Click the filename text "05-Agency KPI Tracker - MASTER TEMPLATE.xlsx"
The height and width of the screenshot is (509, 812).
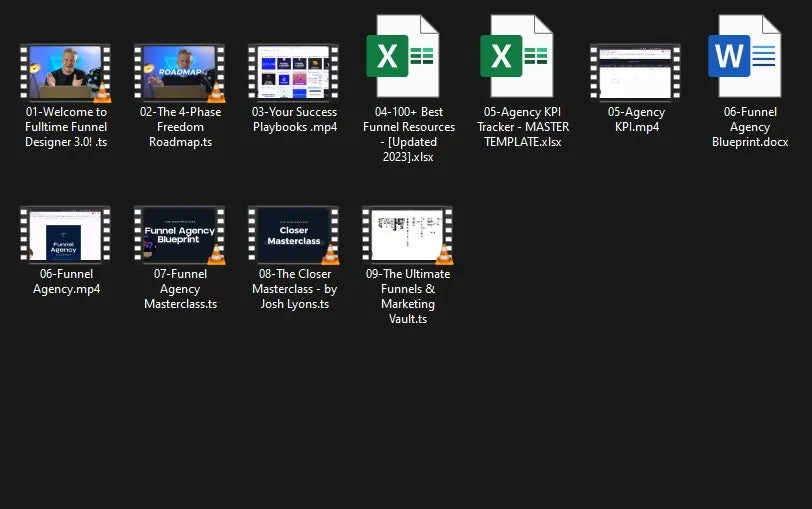coord(521,127)
